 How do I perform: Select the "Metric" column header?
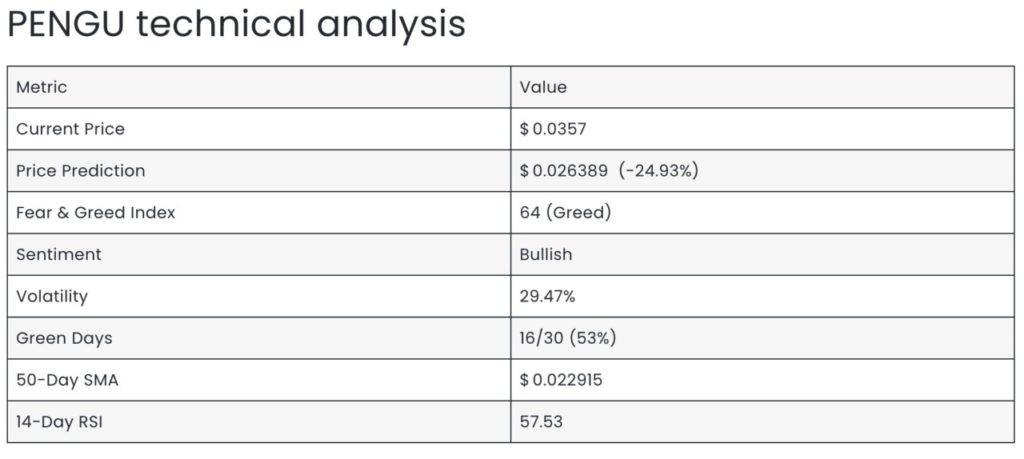42,87
